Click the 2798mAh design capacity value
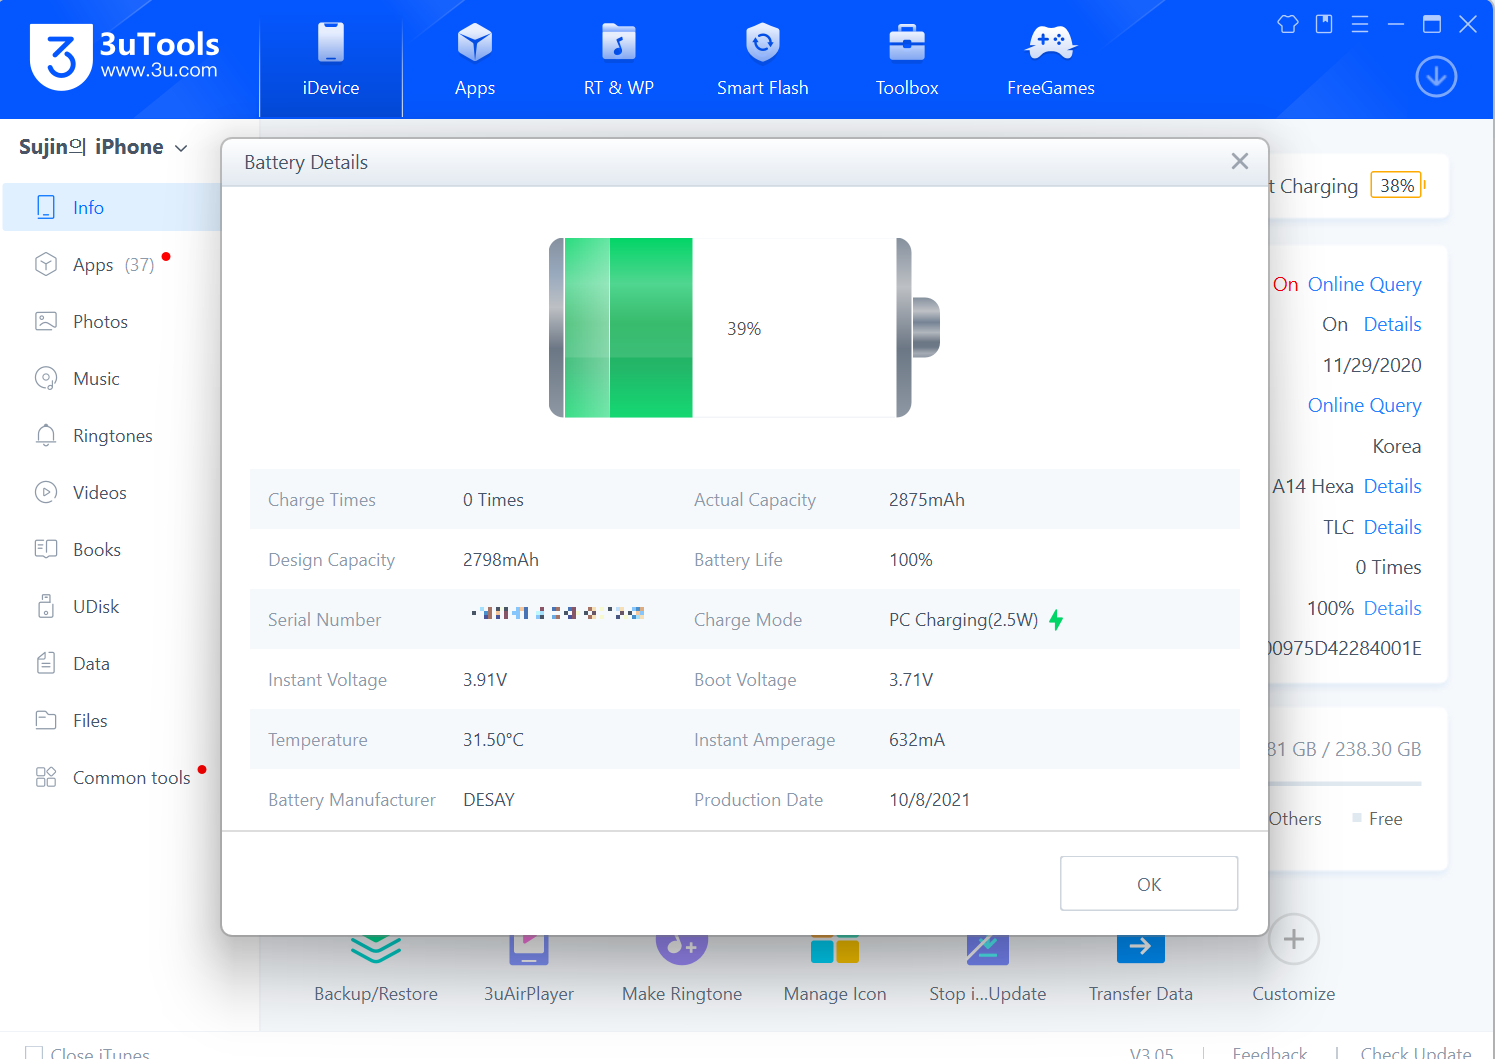This screenshot has width=1495, height=1059. point(501,560)
